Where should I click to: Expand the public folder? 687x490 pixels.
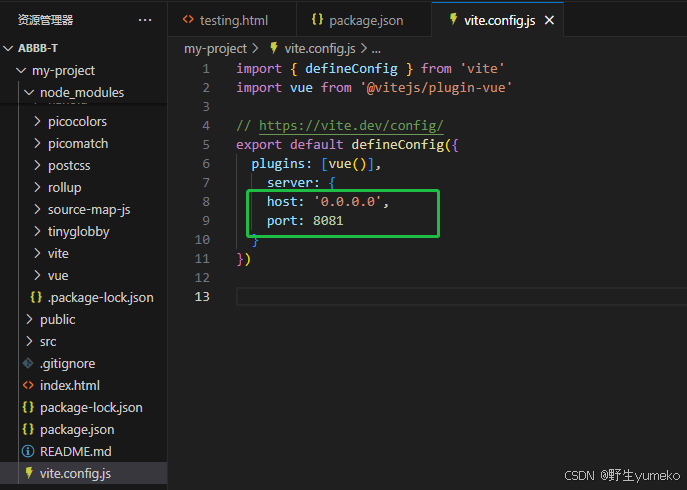(x=29, y=319)
